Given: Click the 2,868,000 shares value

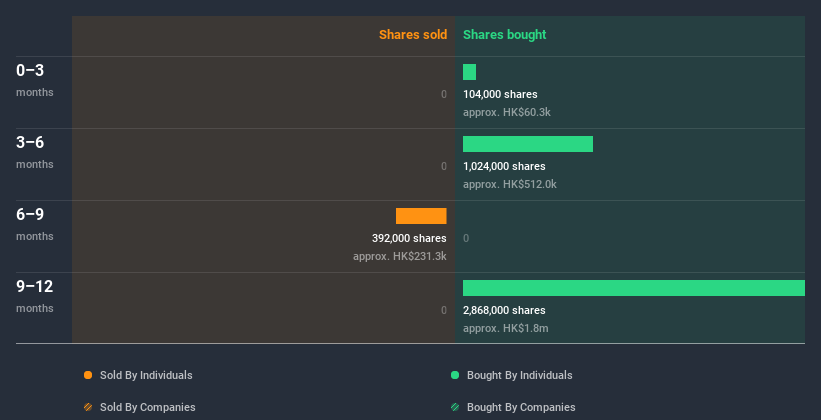Looking at the screenshot, I should click(504, 310).
